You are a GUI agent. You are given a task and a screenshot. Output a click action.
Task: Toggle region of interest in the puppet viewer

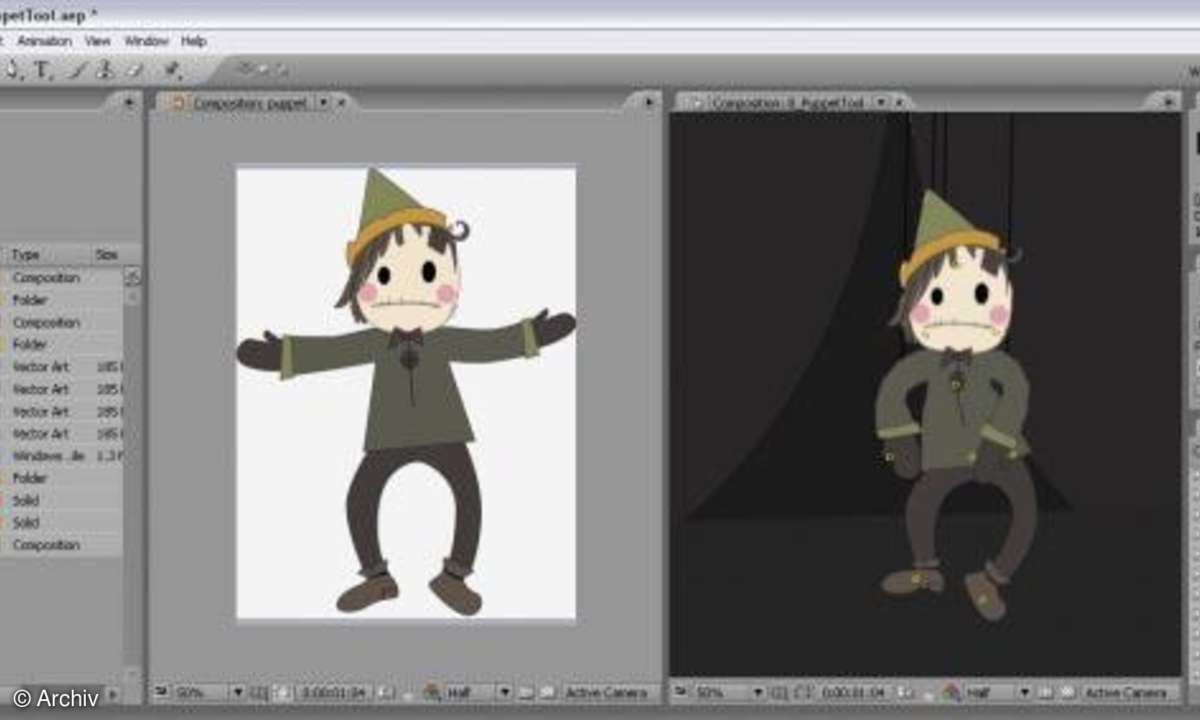(524, 692)
